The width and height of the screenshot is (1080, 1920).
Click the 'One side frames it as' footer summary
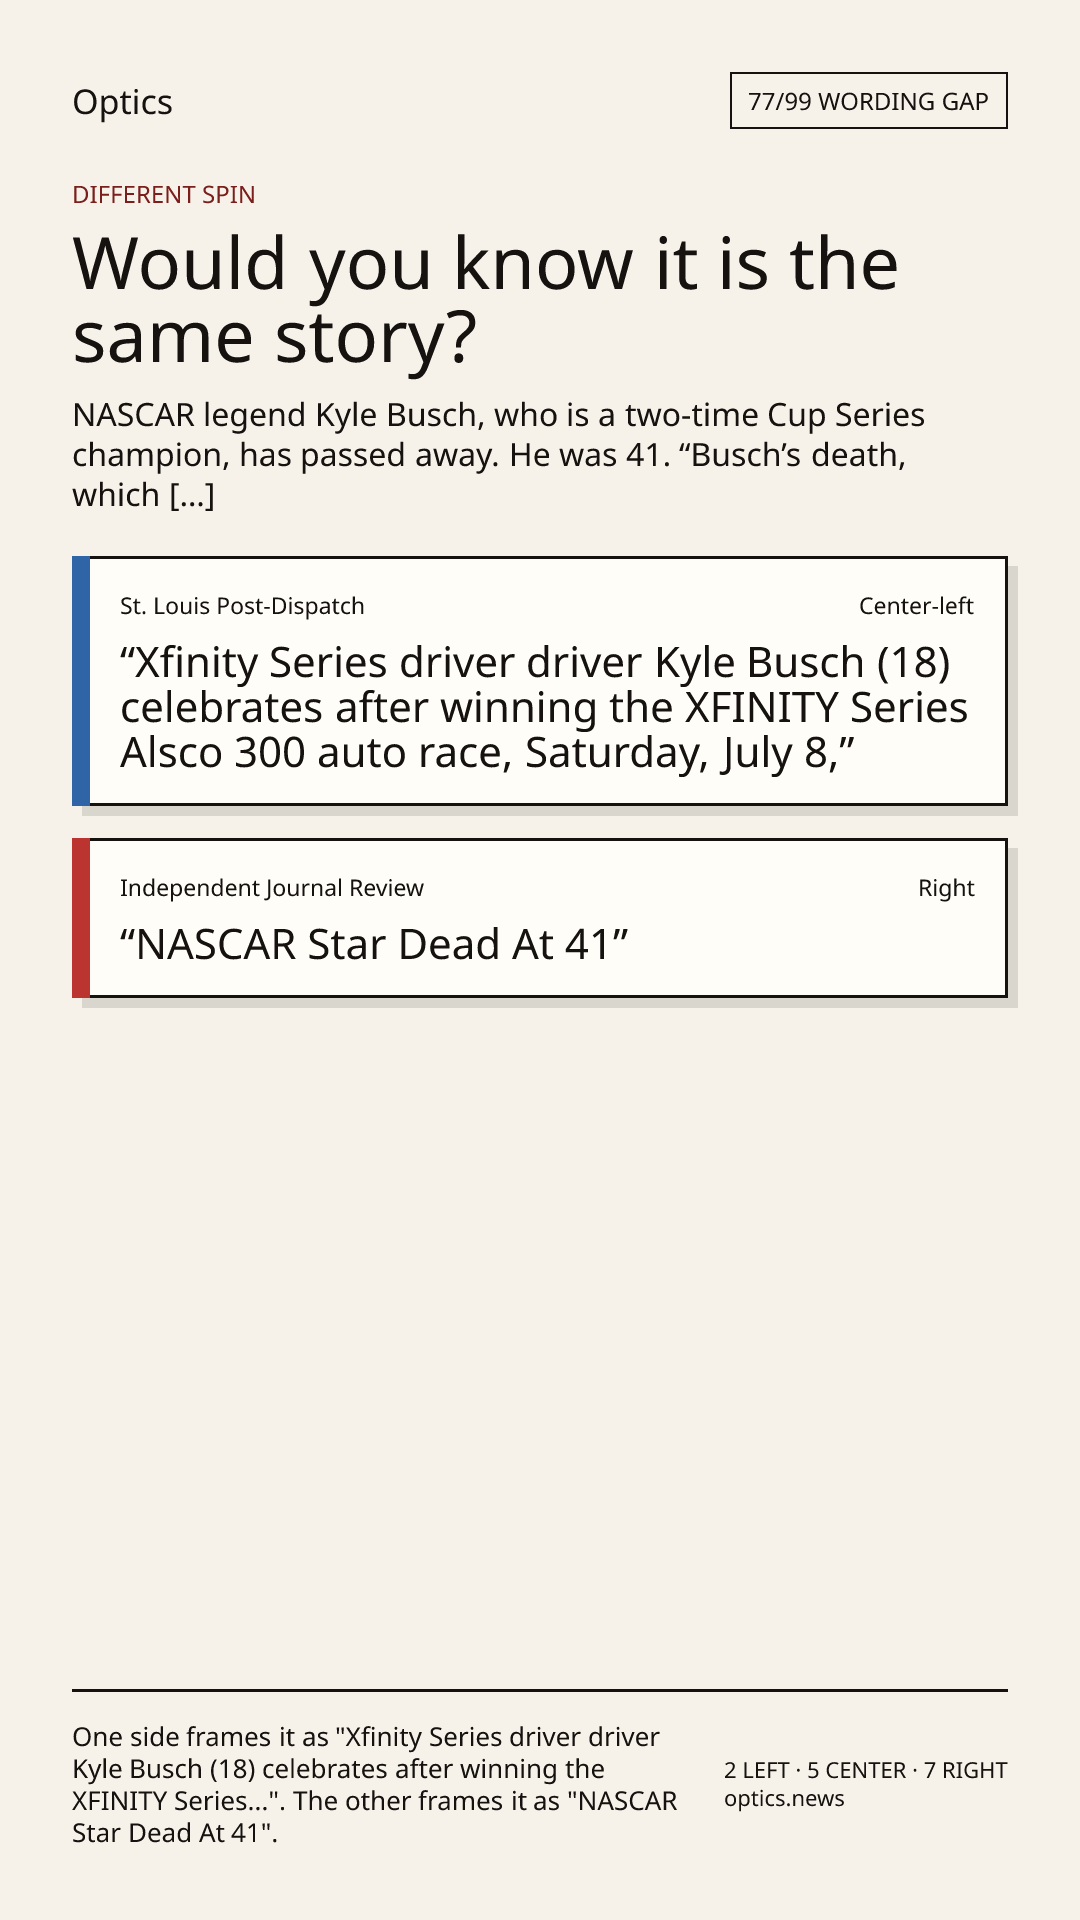click(375, 1785)
